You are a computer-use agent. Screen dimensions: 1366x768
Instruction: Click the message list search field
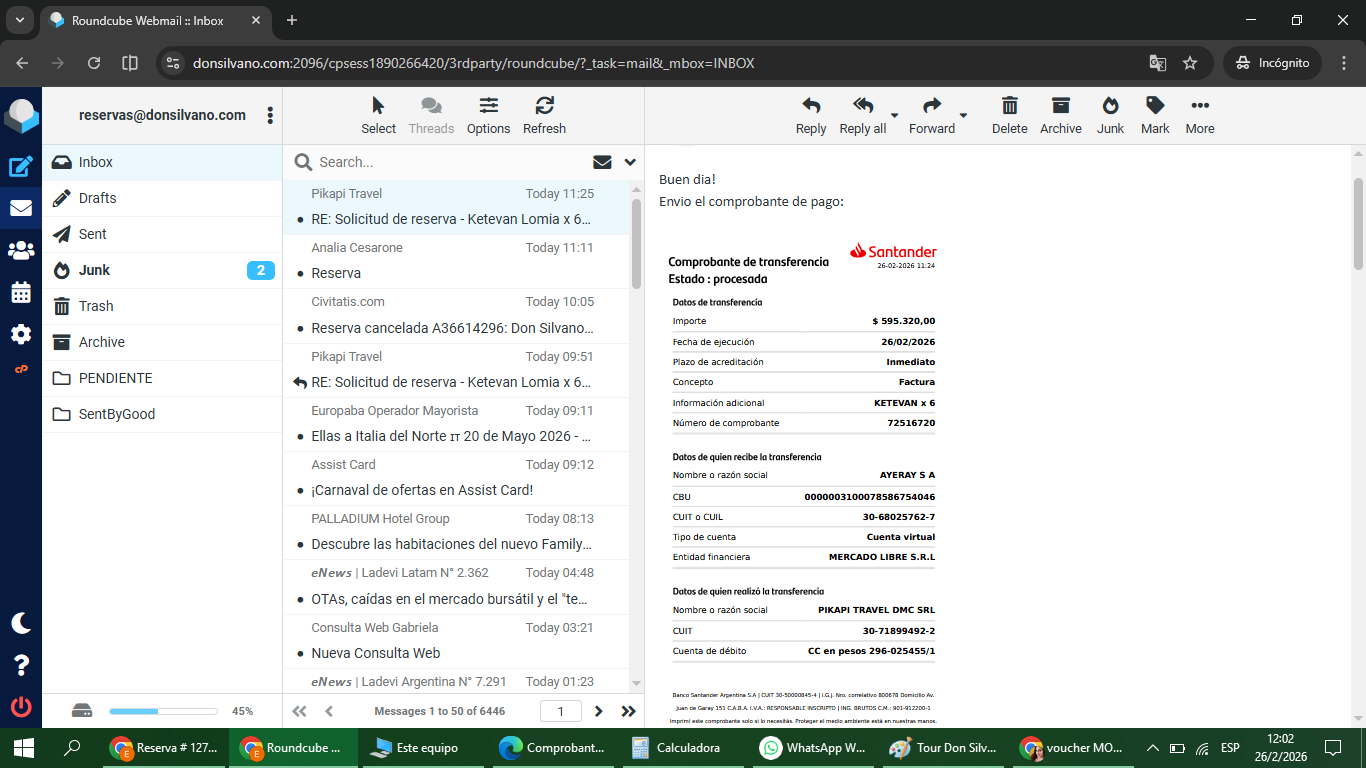450,162
